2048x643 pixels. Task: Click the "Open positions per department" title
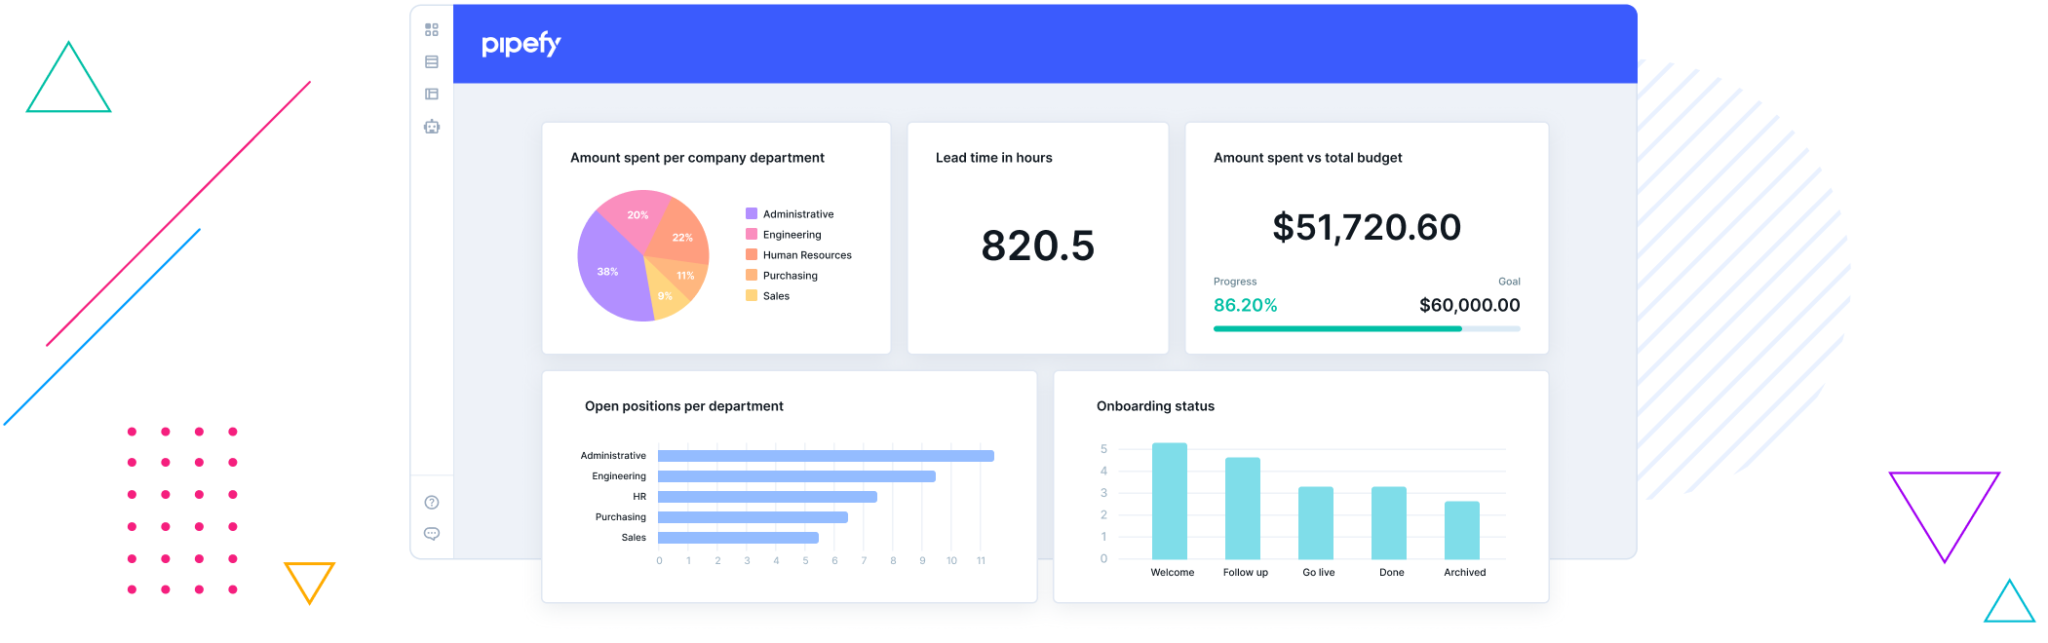click(x=684, y=406)
